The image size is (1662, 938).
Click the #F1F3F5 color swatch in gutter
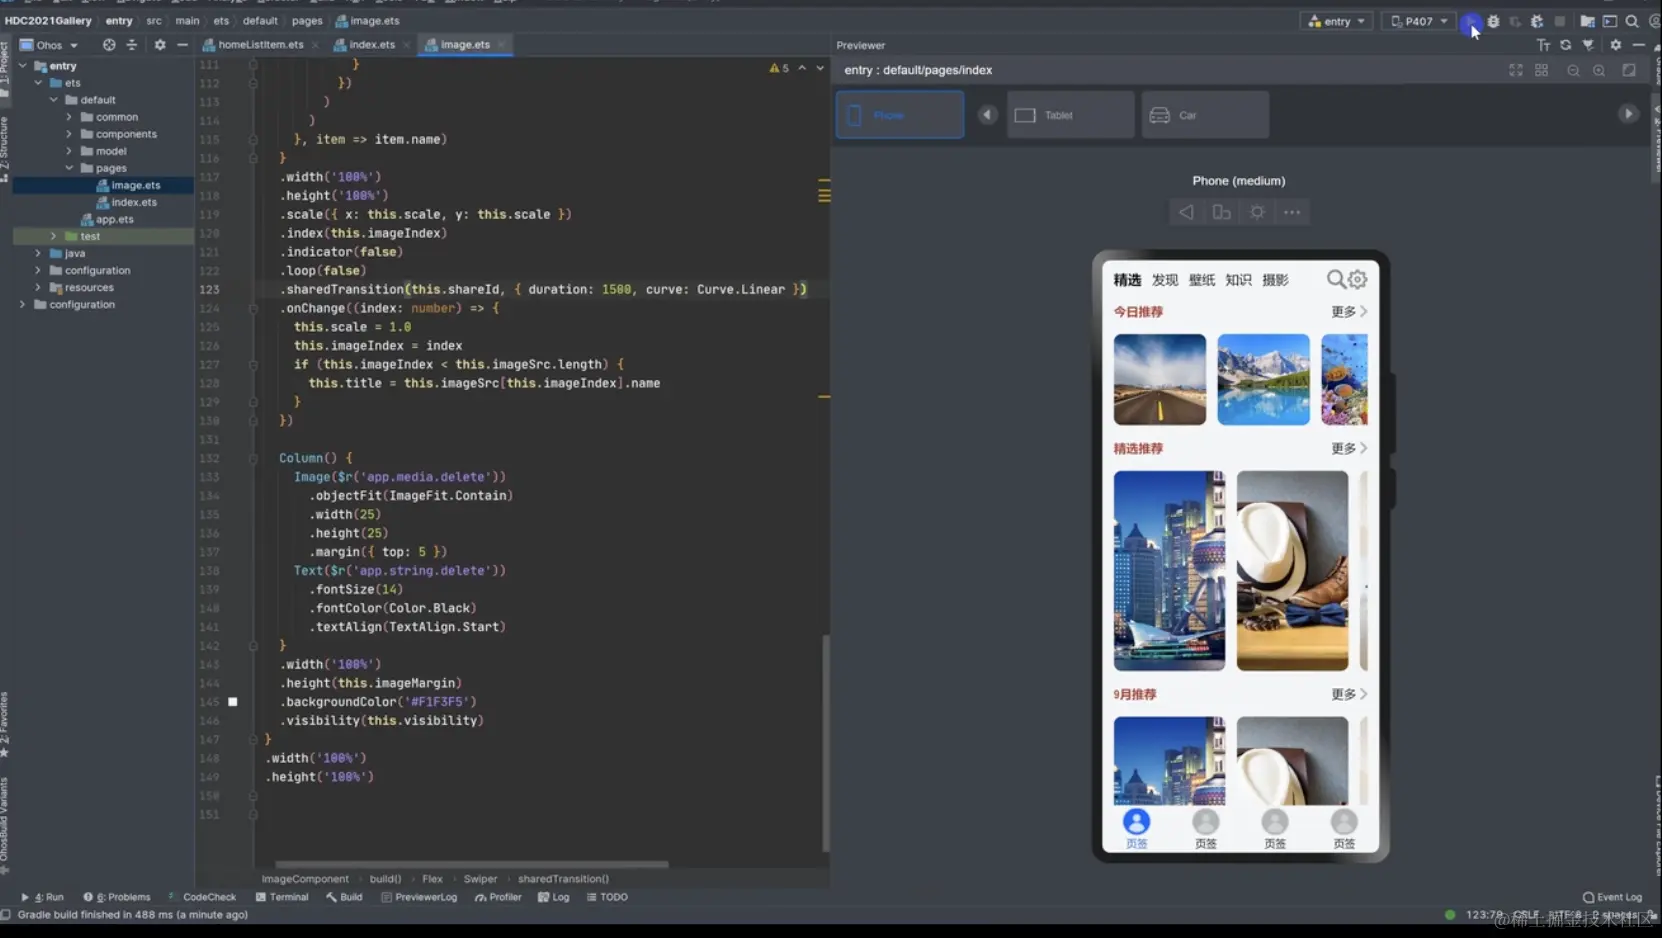[233, 702]
